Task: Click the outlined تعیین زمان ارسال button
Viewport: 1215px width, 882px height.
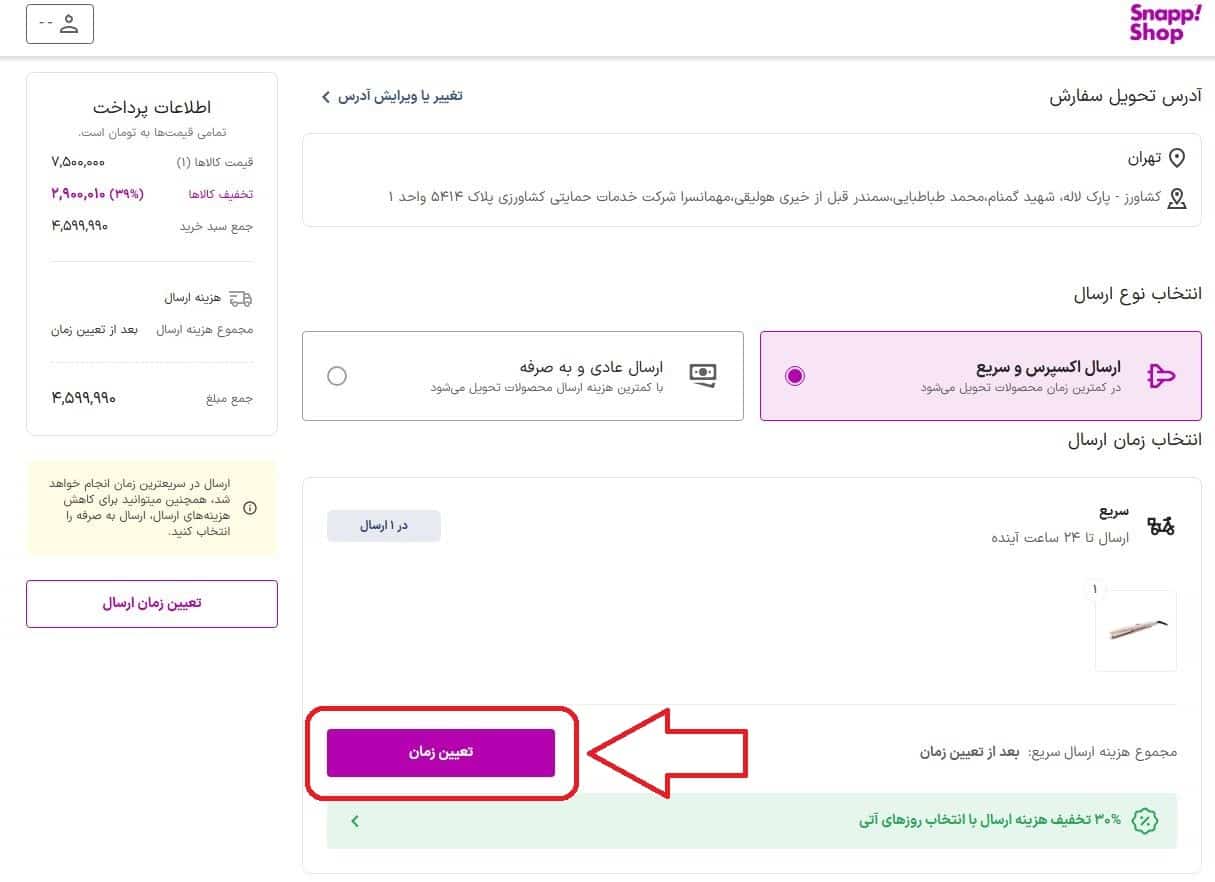Action: tap(152, 604)
